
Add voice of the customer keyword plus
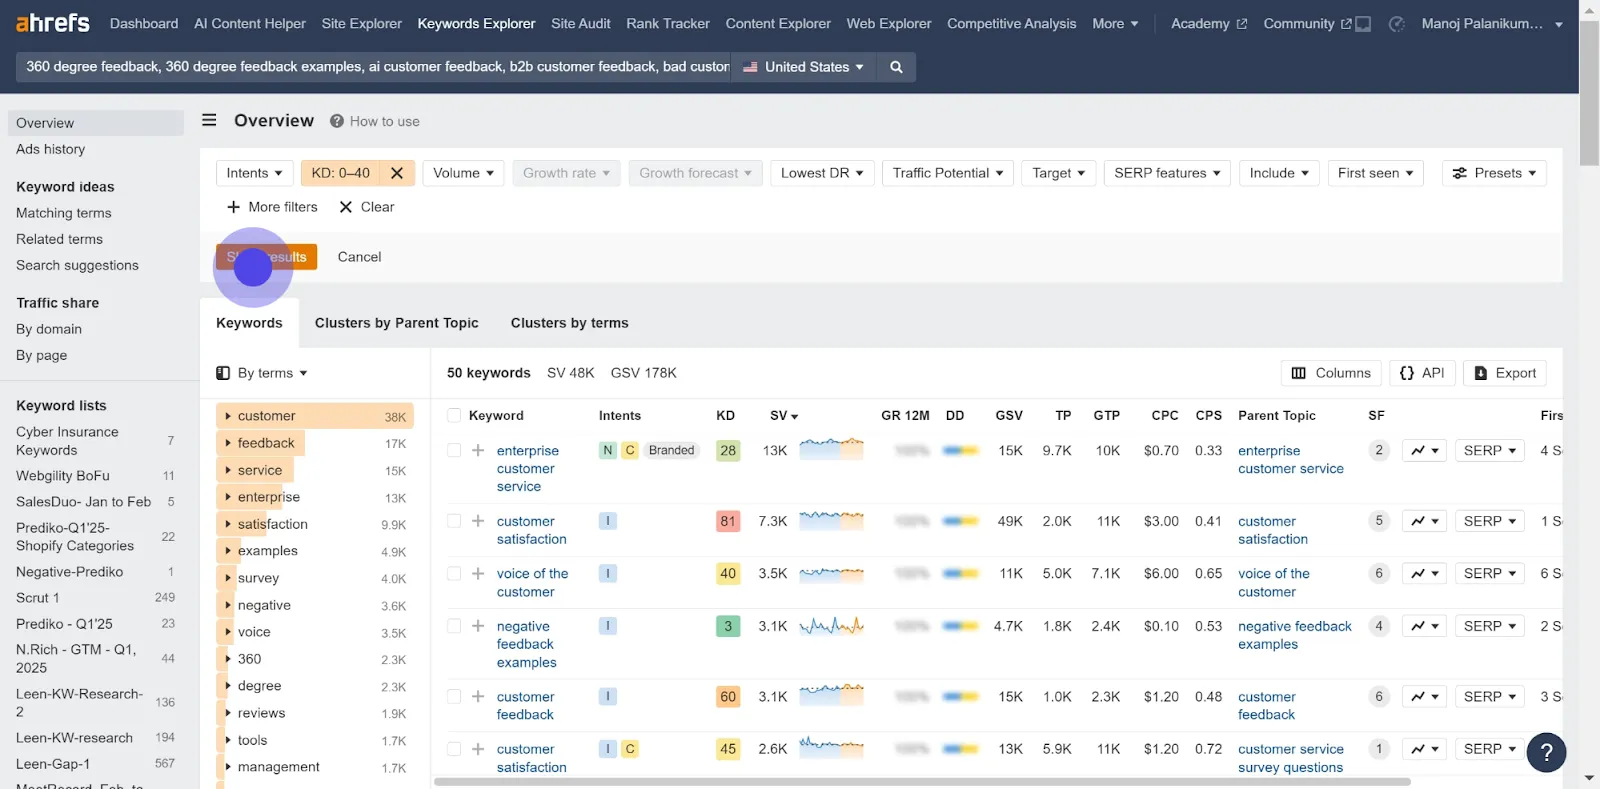(478, 574)
